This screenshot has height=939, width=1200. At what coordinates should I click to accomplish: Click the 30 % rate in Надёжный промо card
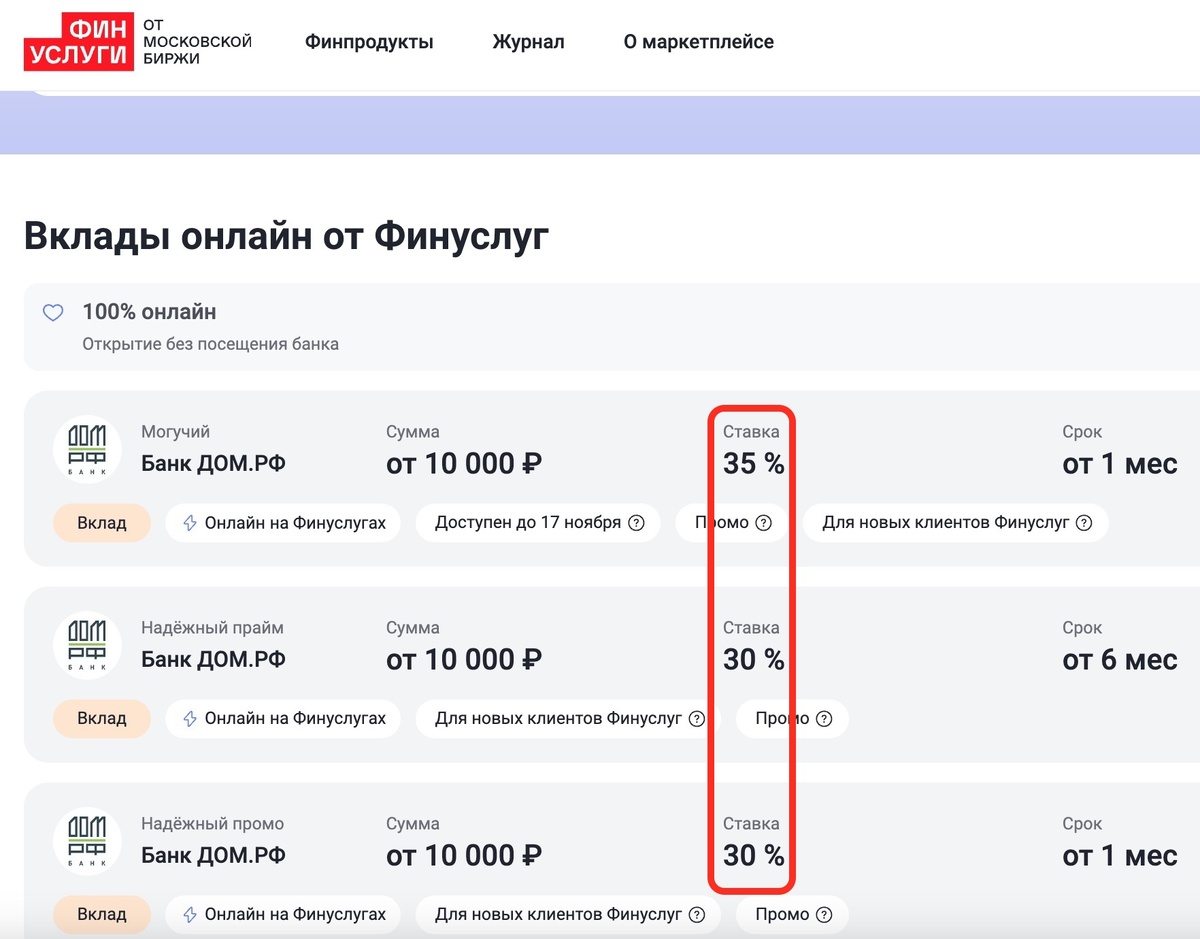point(754,855)
